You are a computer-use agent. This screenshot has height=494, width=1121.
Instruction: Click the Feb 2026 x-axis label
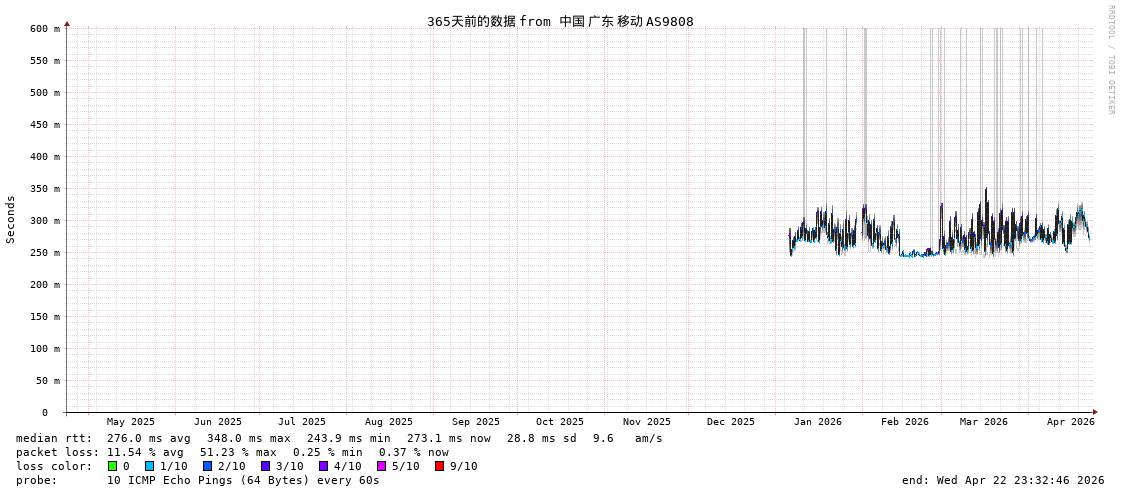904,422
